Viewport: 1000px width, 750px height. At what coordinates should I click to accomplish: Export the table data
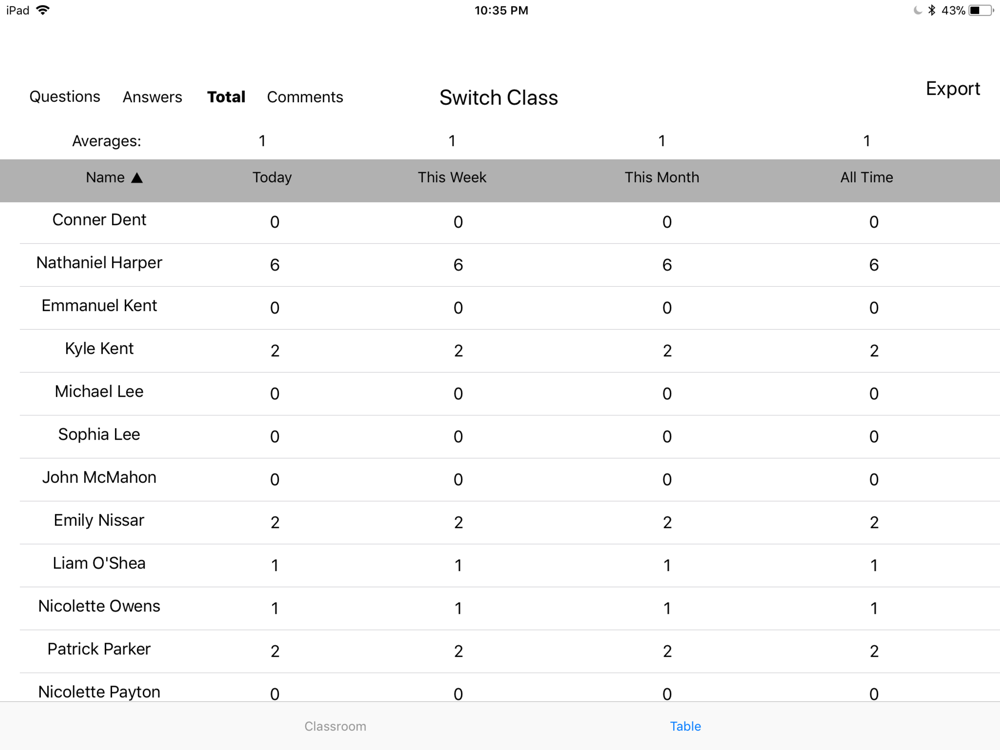(x=953, y=89)
